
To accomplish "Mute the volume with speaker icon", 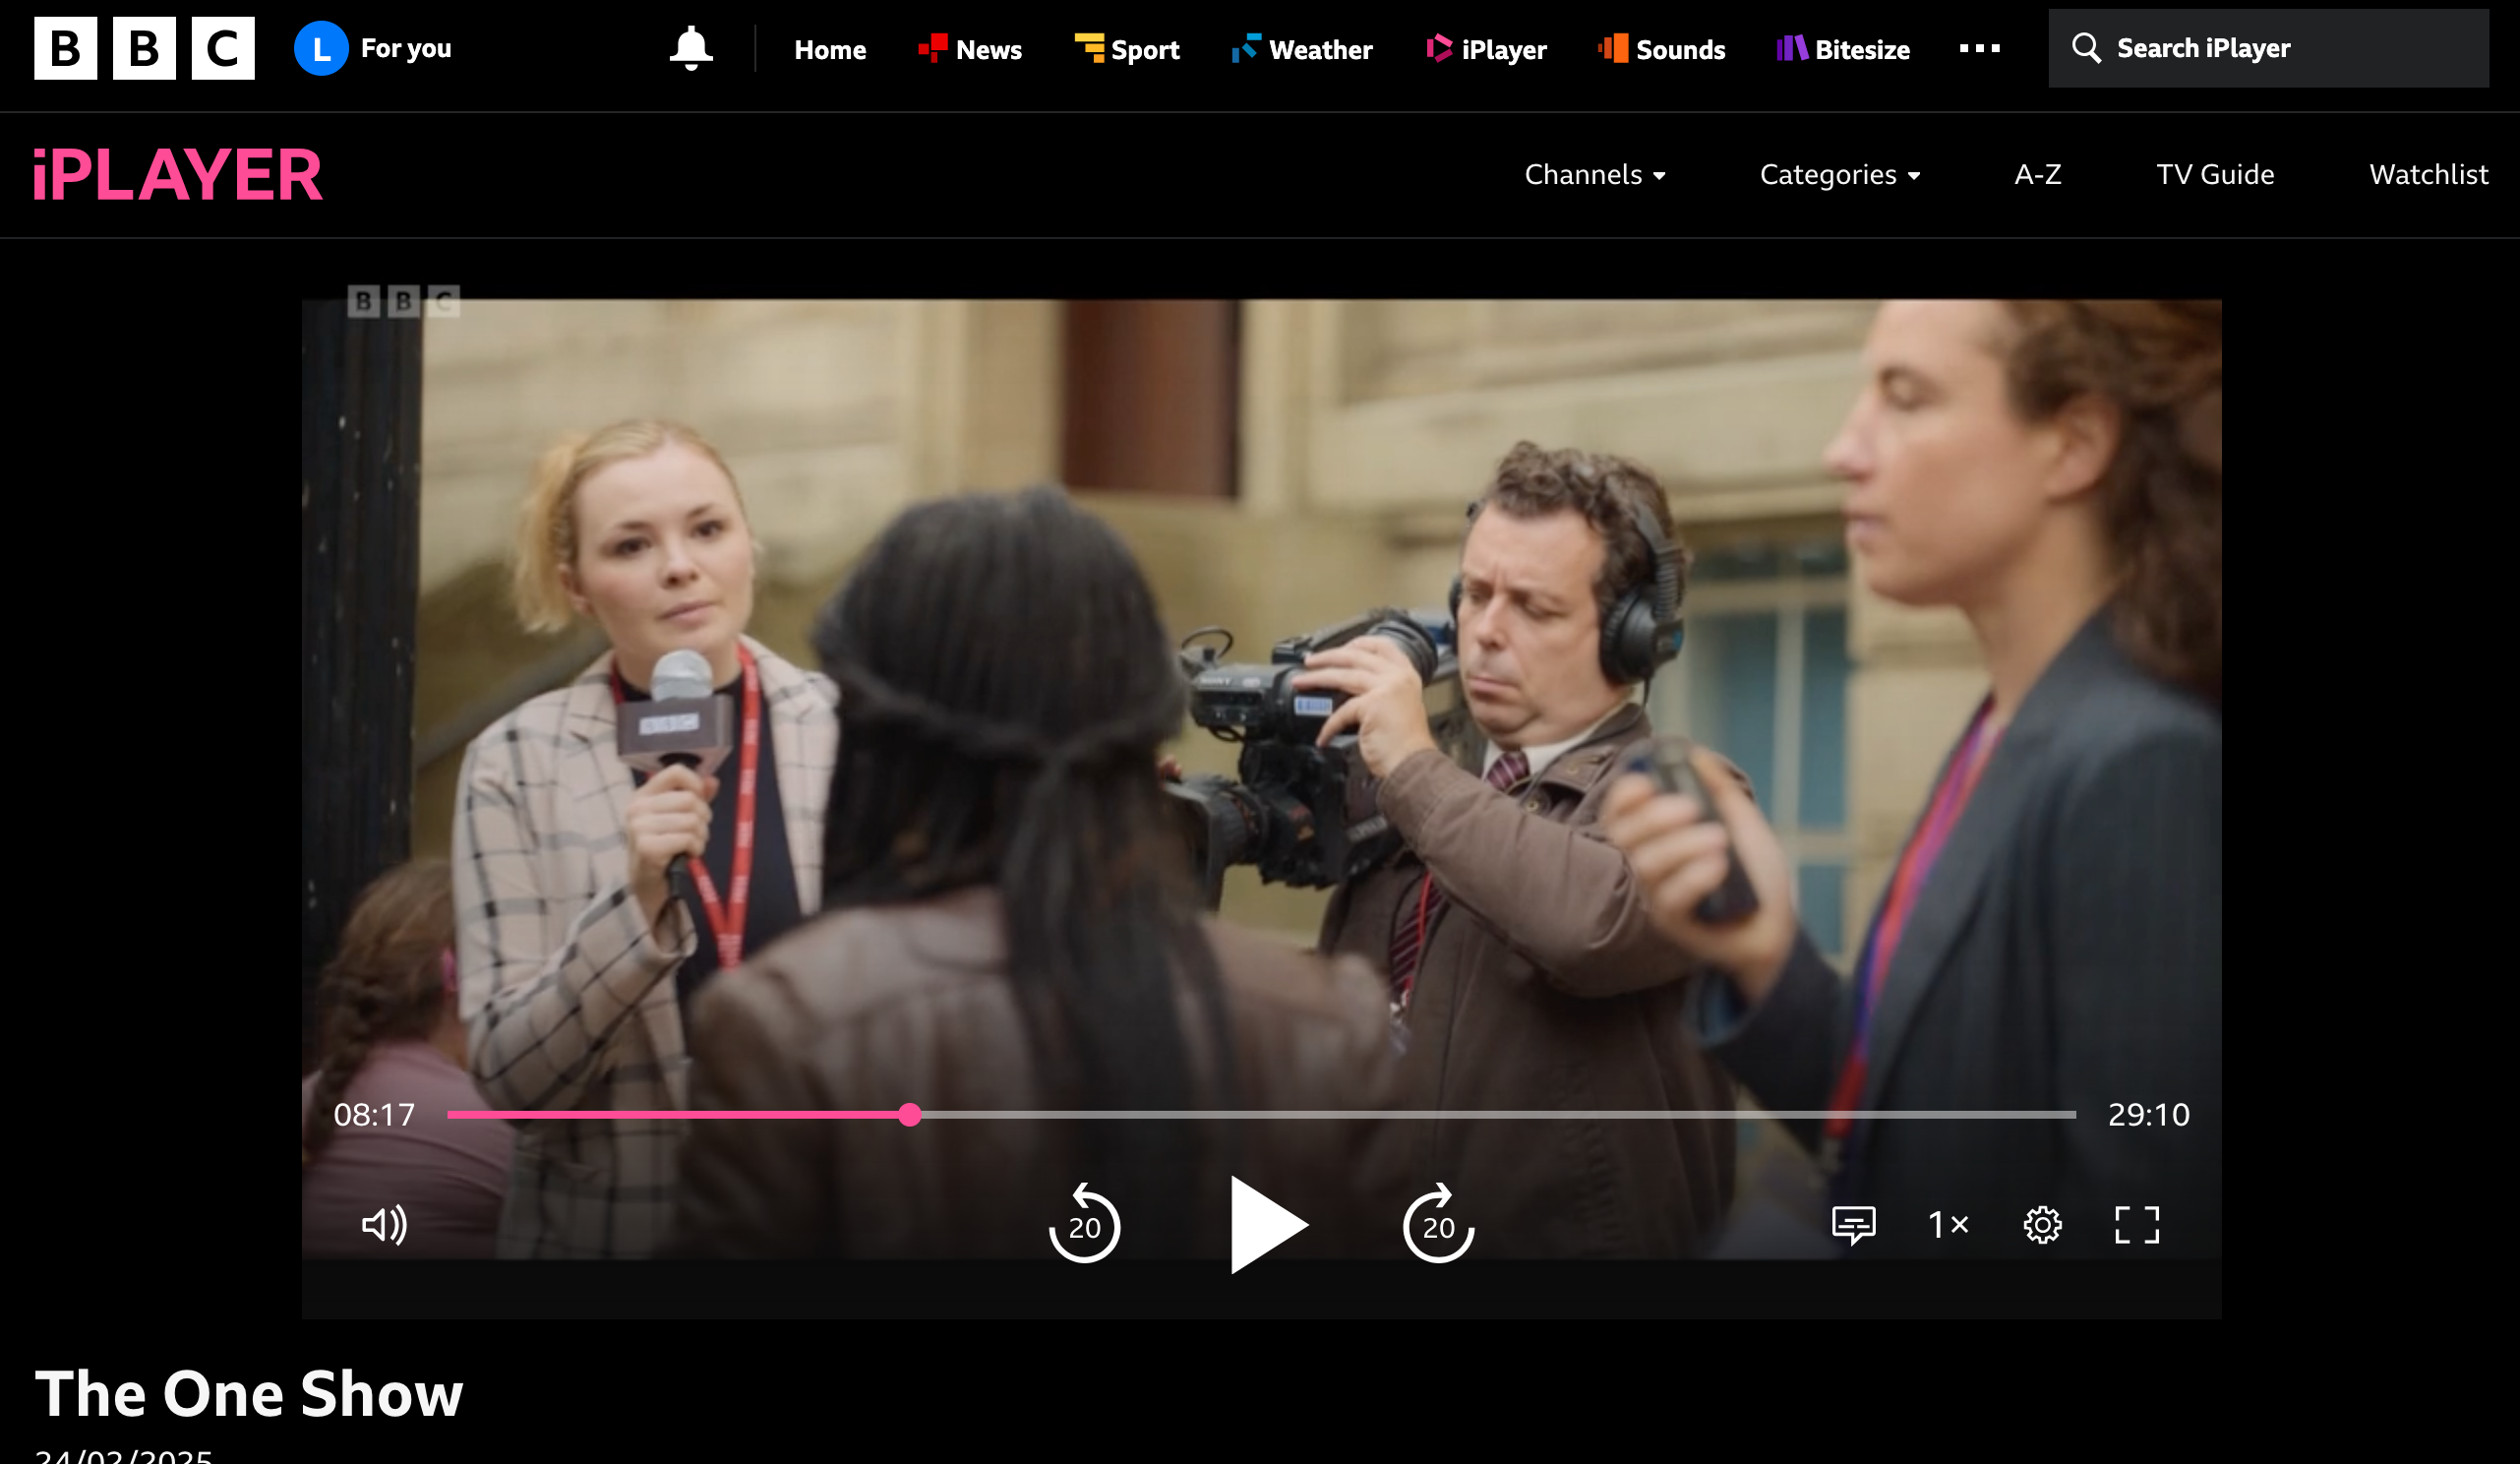I will [384, 1224].
